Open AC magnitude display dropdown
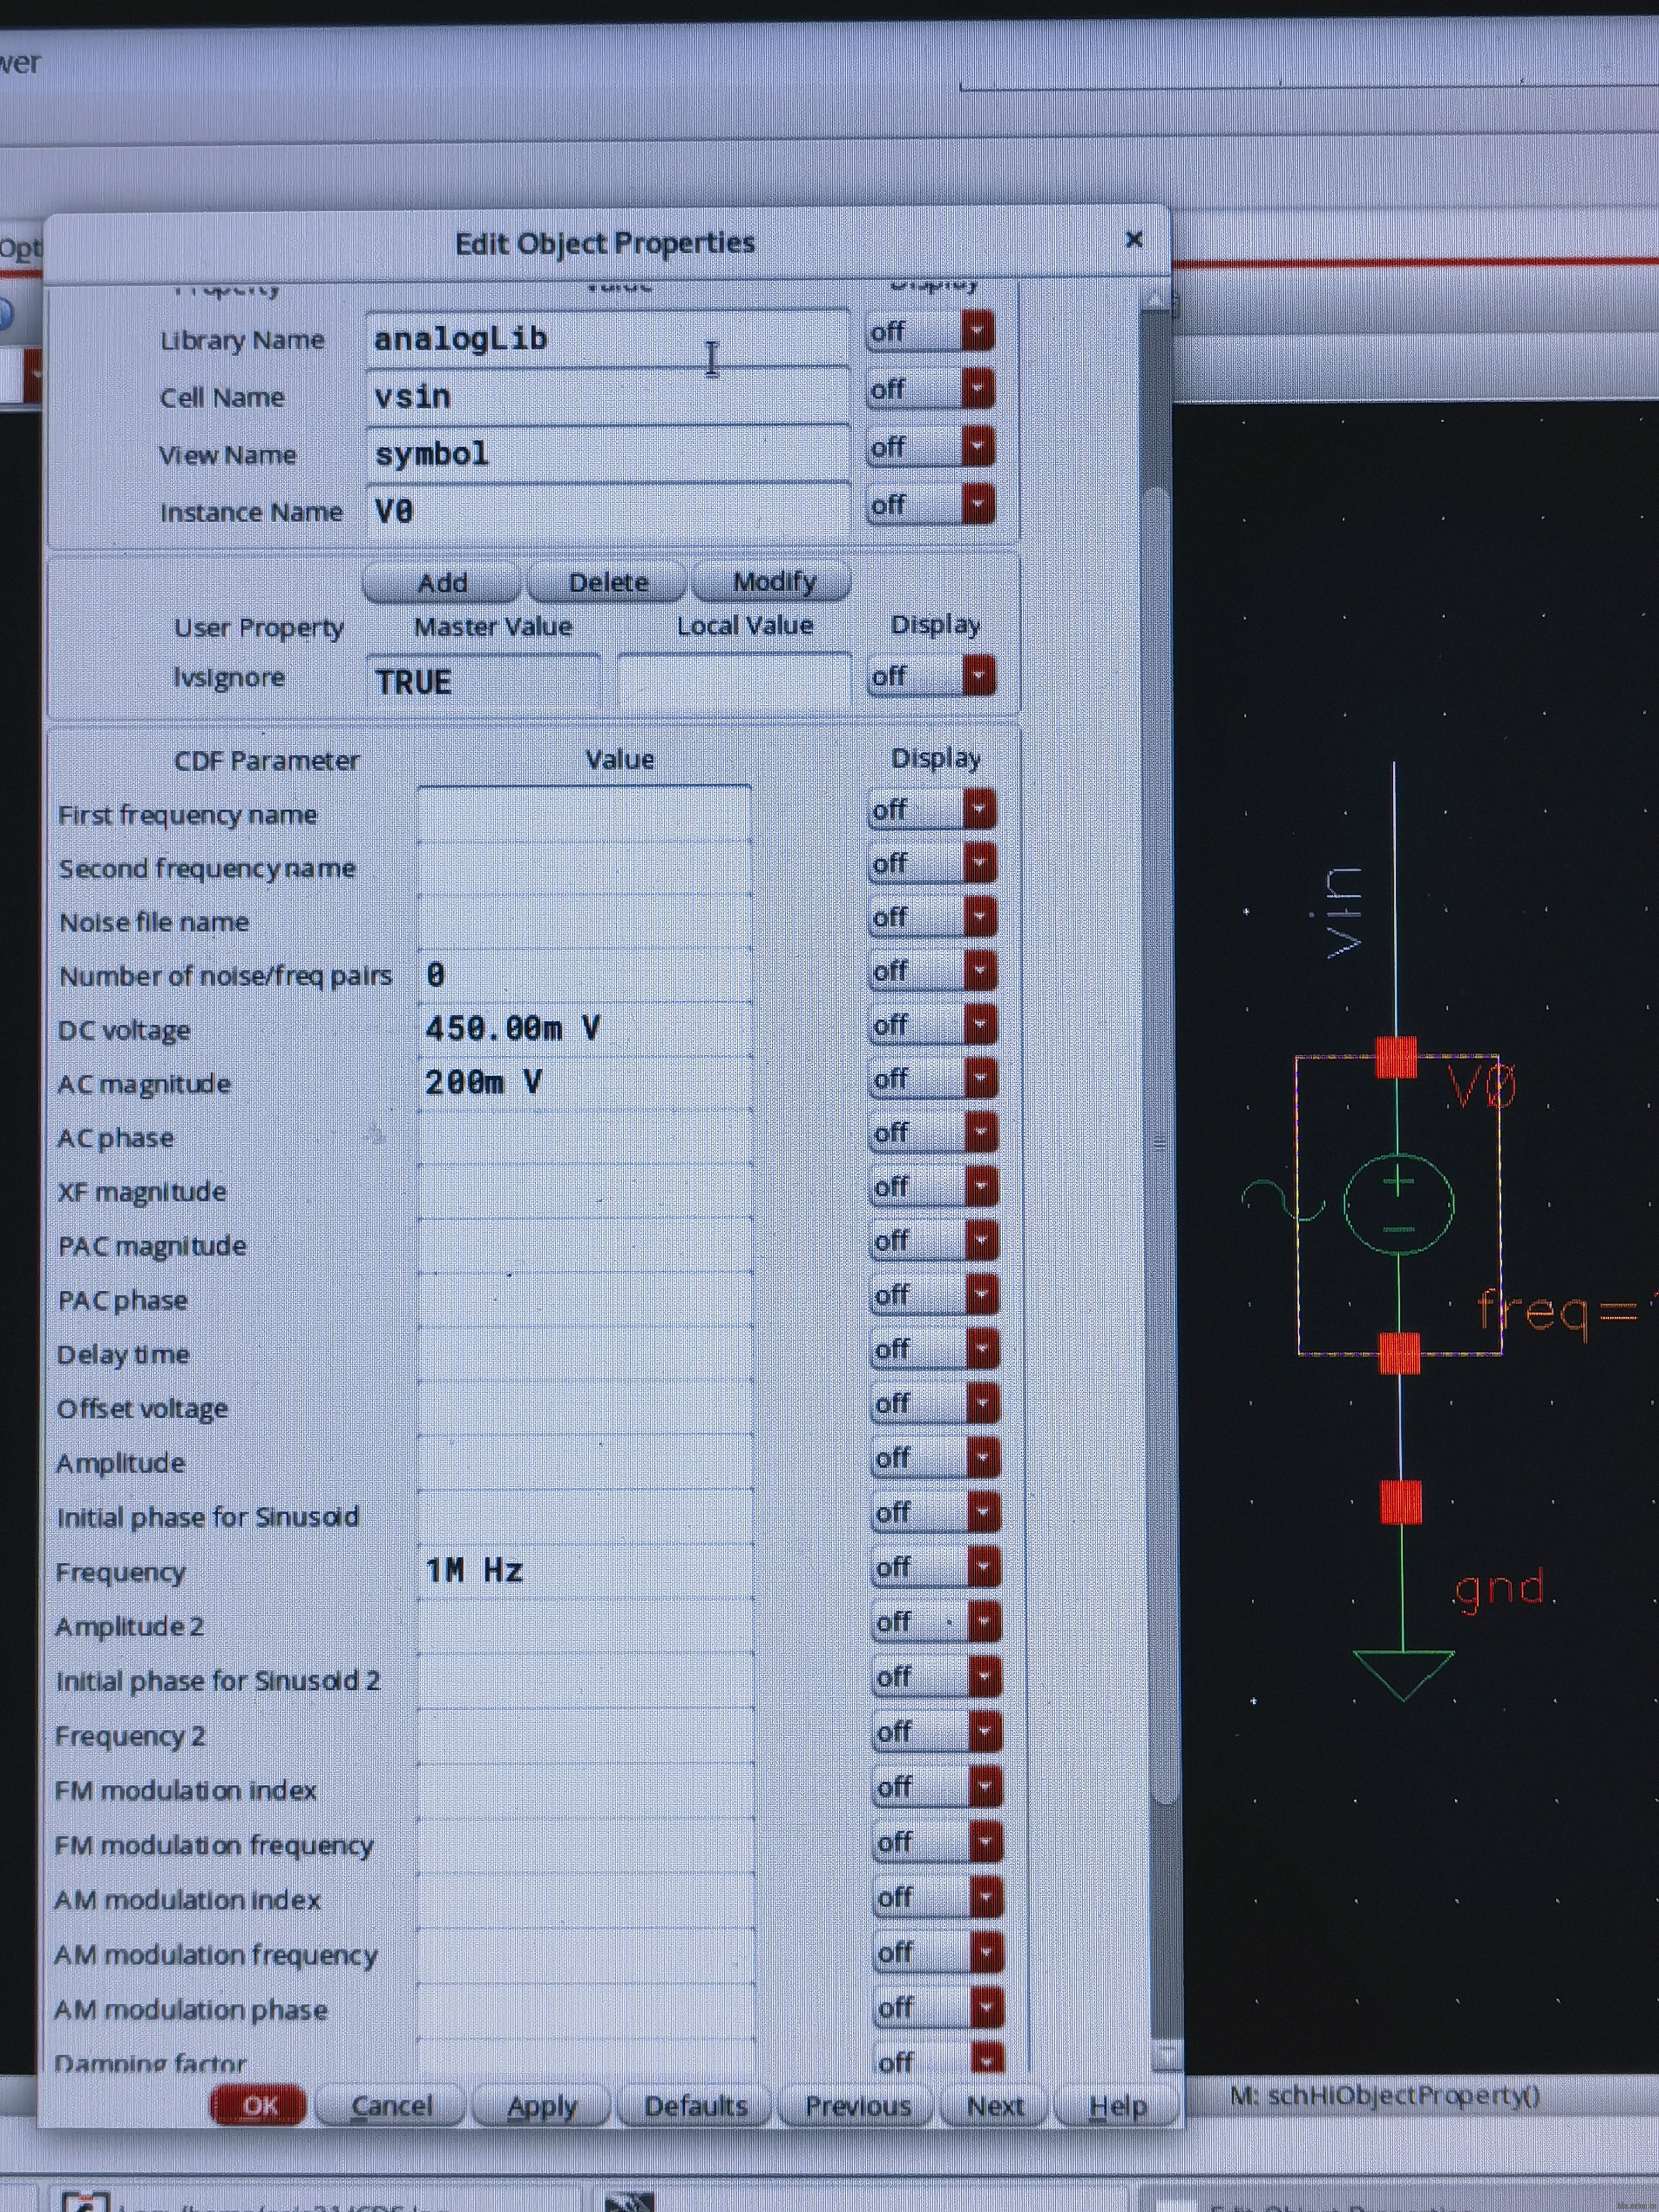Viewport: 1659px width, 2212px height. [x=933, y=1079]
